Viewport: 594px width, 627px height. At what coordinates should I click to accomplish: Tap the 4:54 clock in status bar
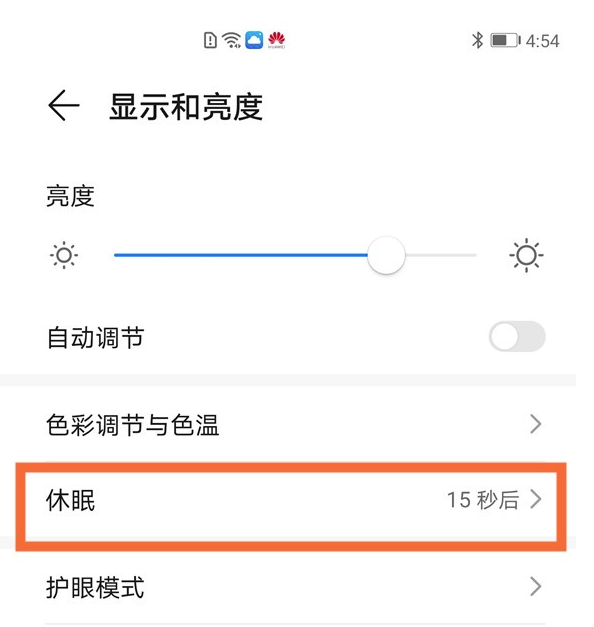[x=542, y=41]
